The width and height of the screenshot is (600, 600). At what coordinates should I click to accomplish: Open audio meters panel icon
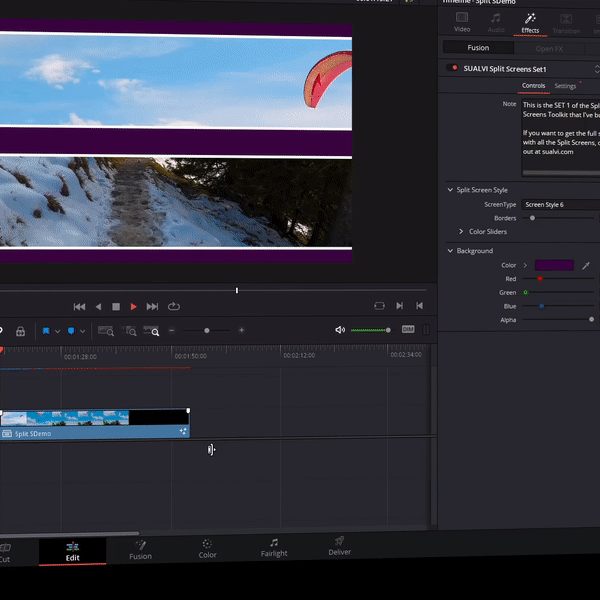pos(426,329)
